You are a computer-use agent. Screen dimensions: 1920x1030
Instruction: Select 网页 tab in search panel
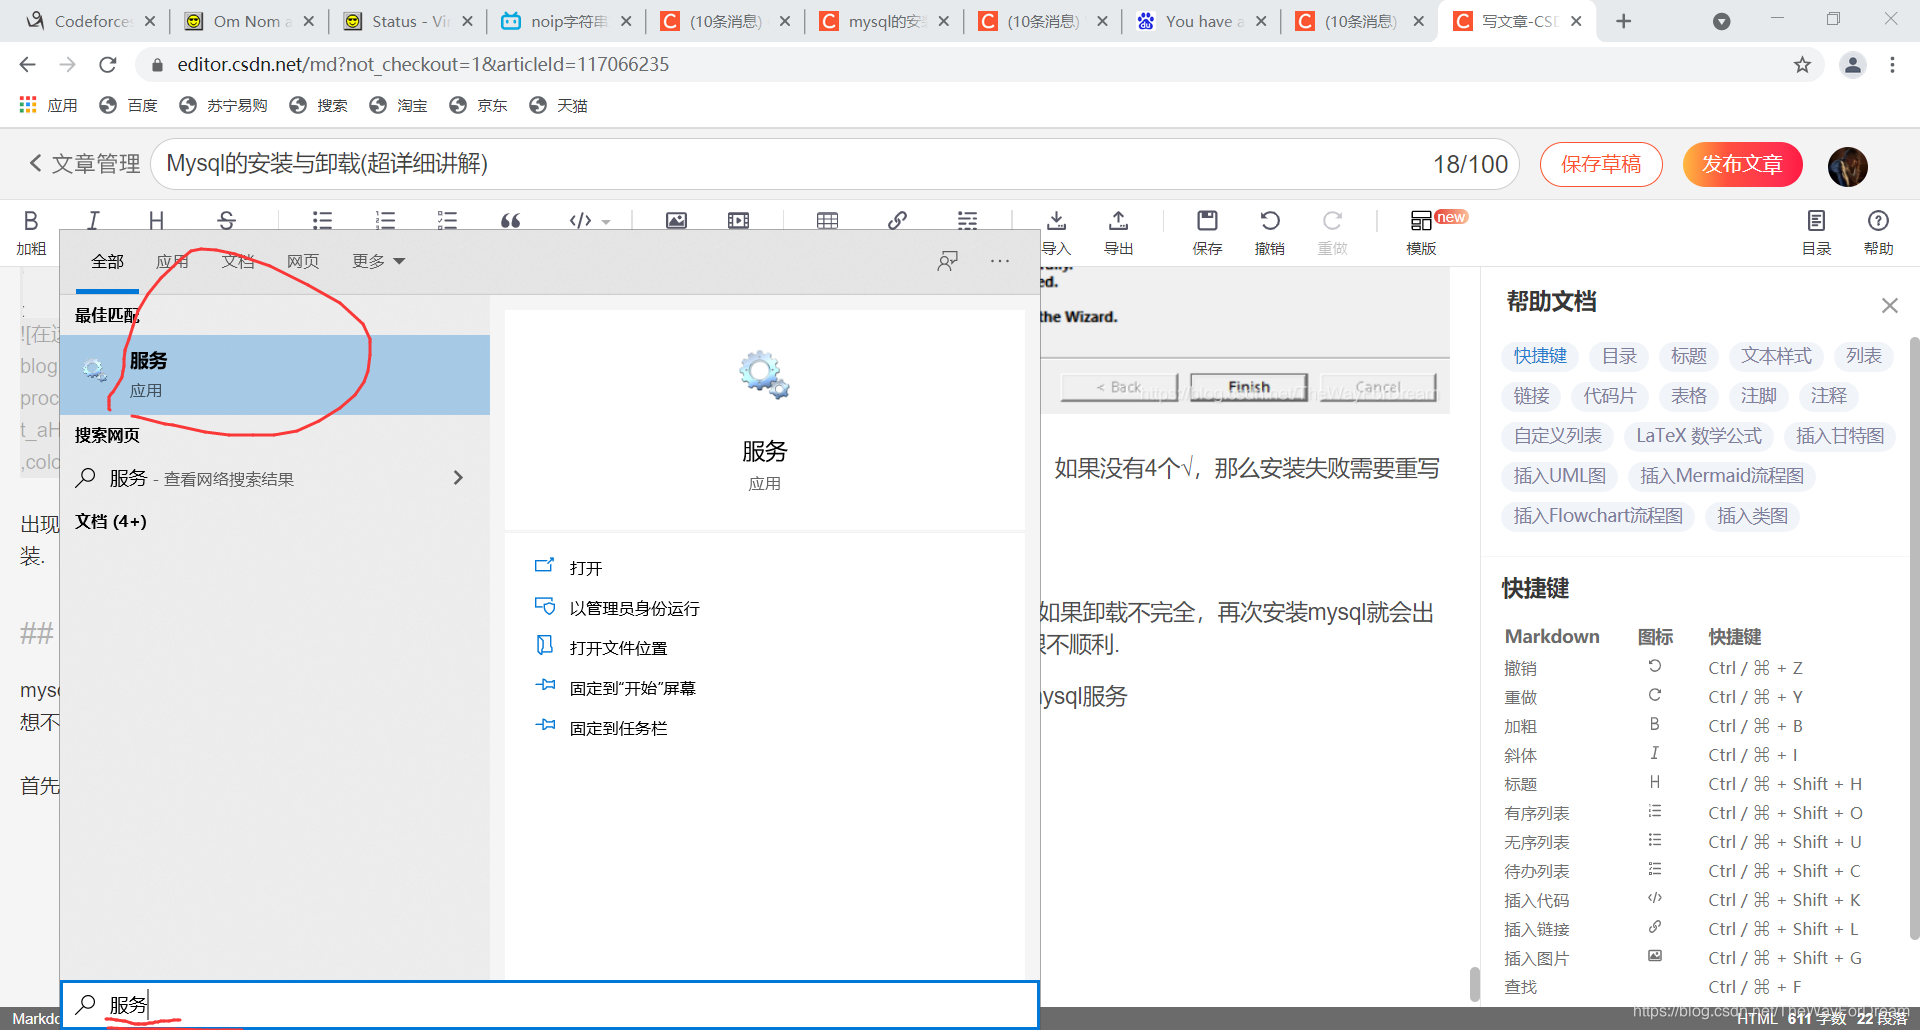coord(303,261)
